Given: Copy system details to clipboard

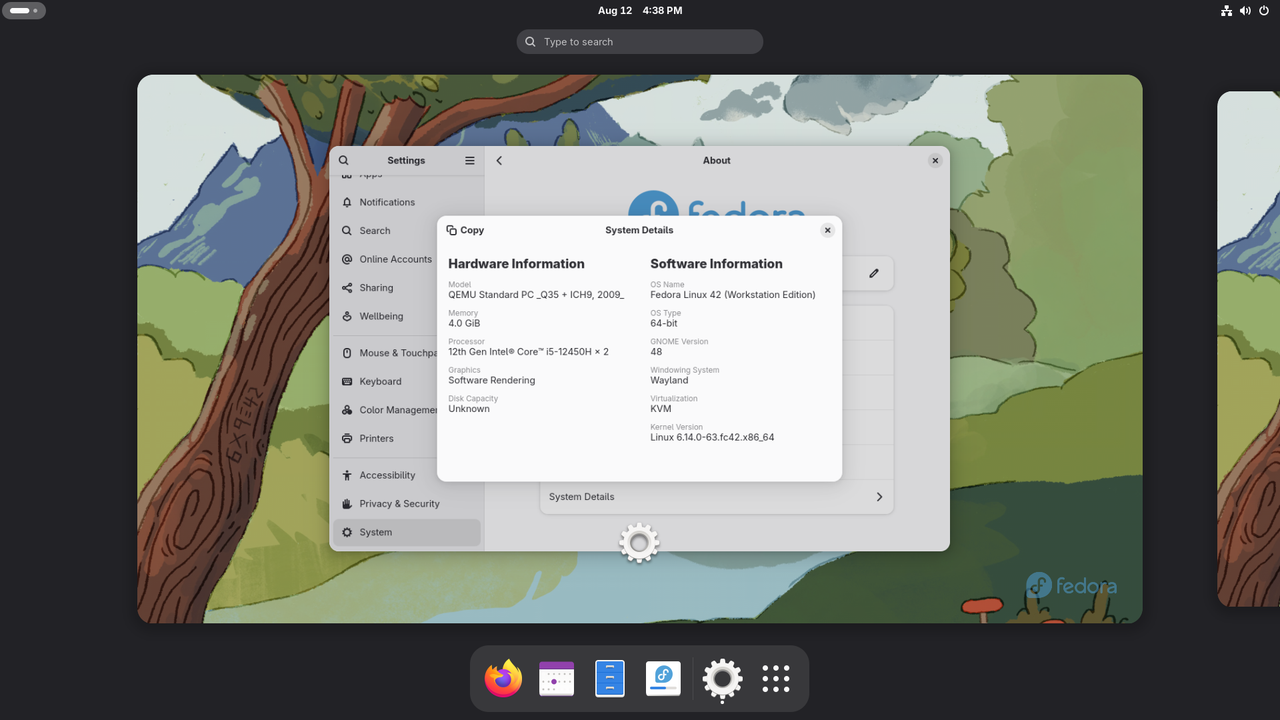Looking at the screenshot, I should click(465, 230).
